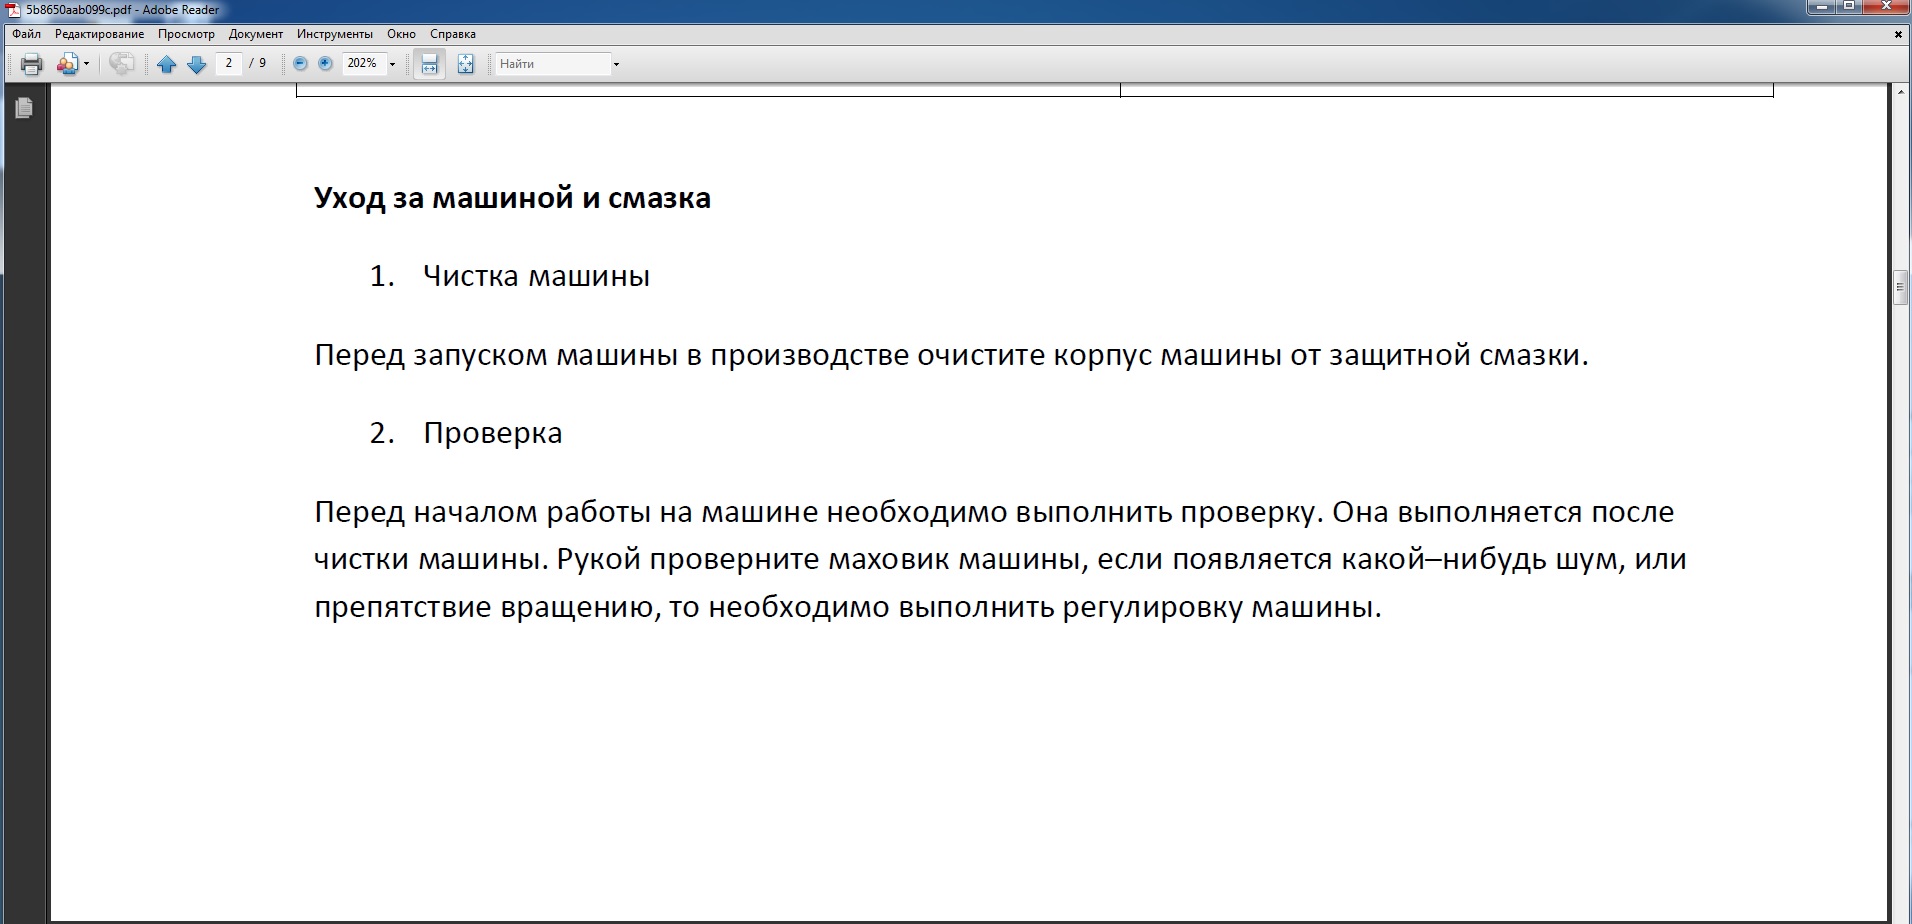Open the Найти search options dropdown arrow
This screenshot has height=924, width=1912.
click(616, 64)
